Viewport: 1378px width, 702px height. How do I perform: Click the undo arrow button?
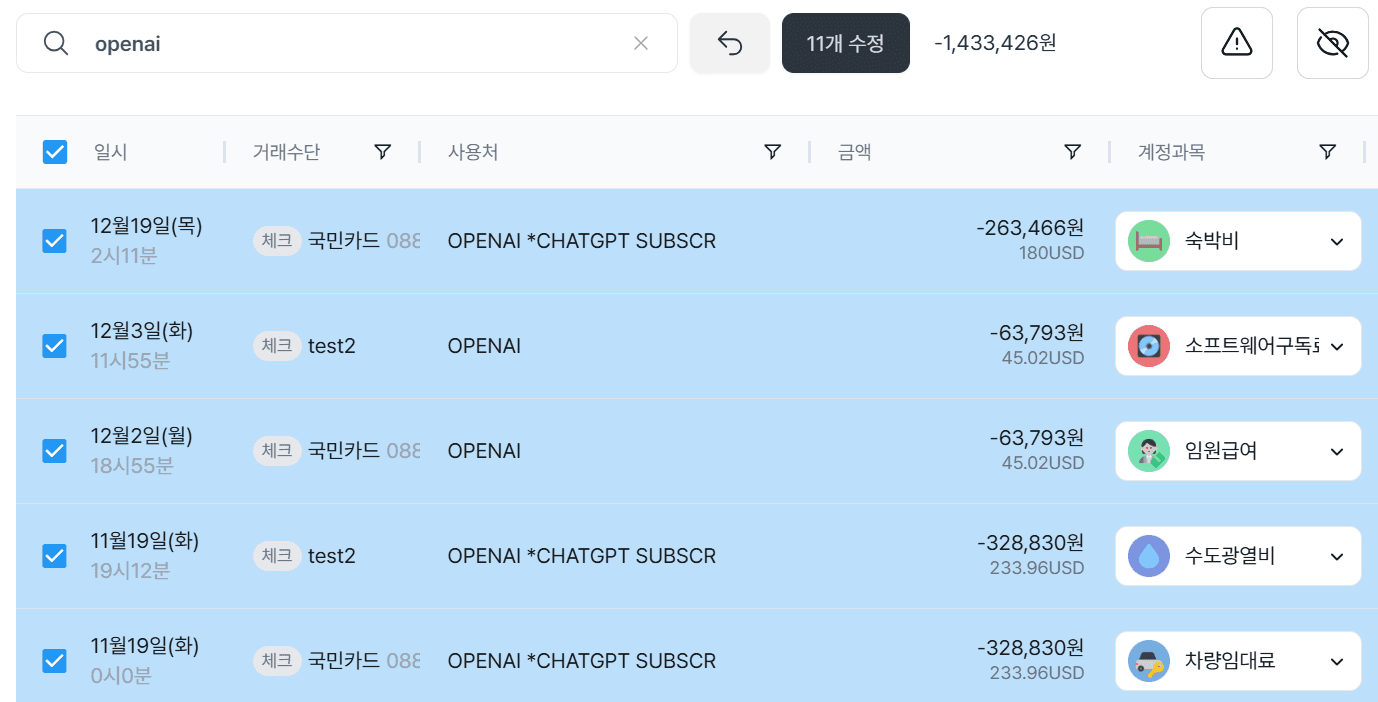point(730,43)
